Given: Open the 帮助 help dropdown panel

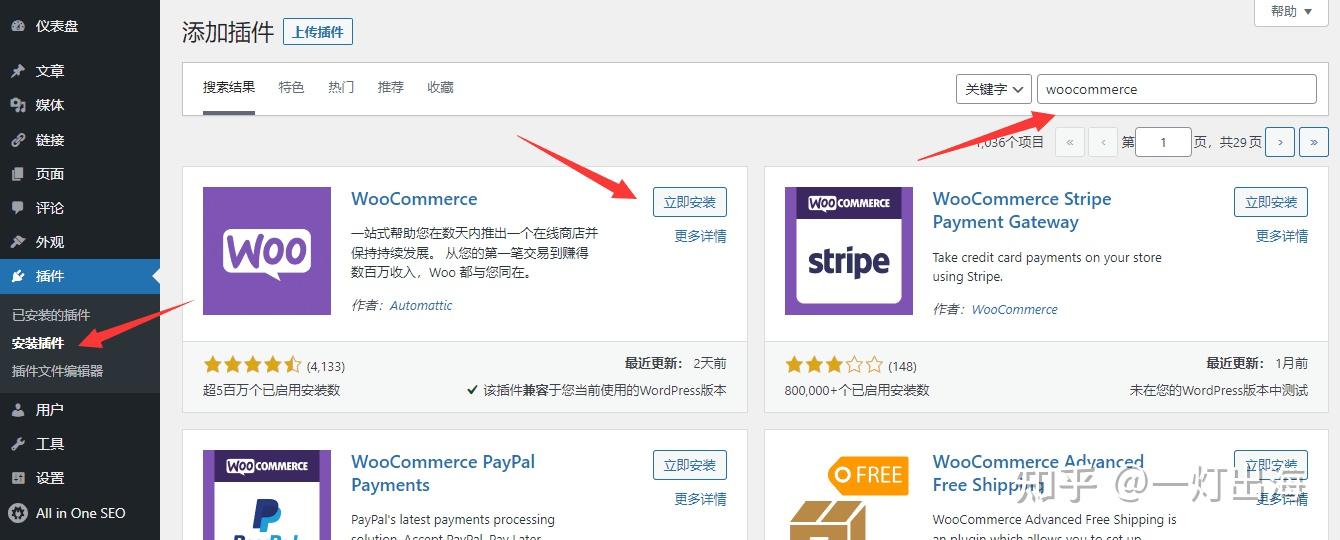Looking at the screenshot, I should (1295, 12).
